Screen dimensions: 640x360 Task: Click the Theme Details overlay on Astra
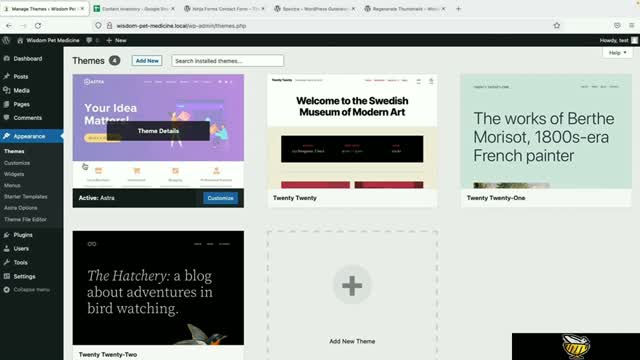158,131
